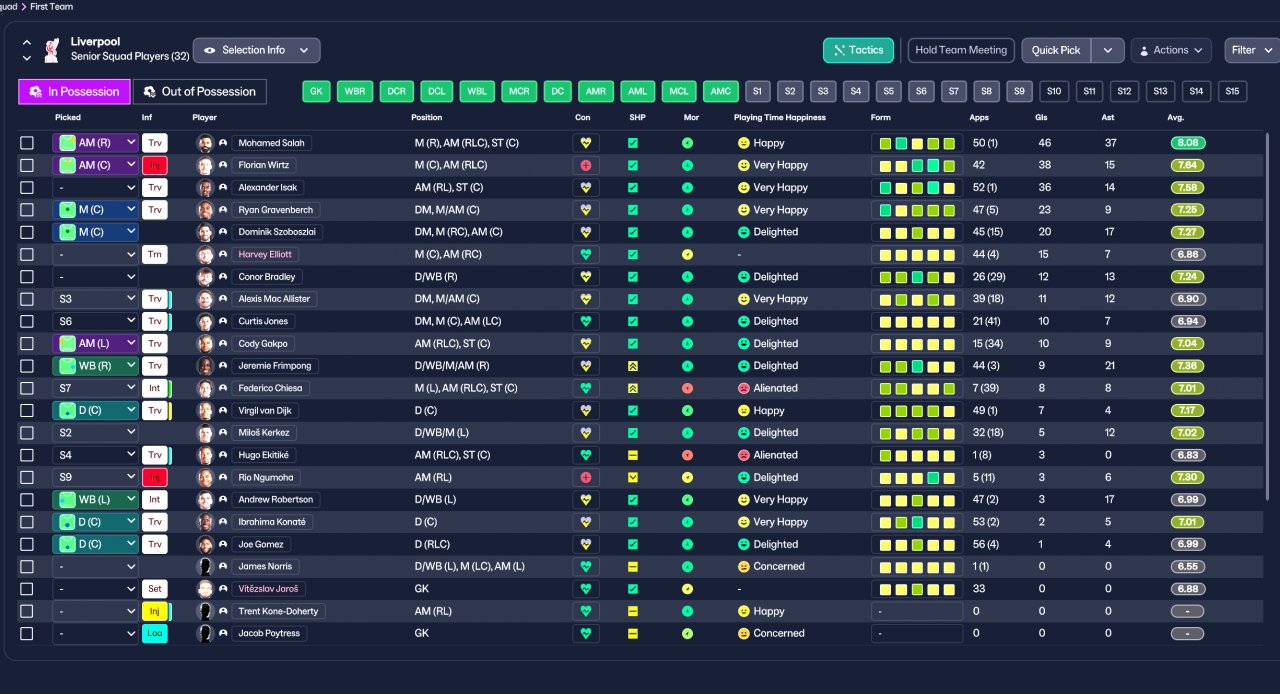Viewport: 1280px width, 694px height.
Task: Switch to the Out of Possession tab
Action: point(200,92)
